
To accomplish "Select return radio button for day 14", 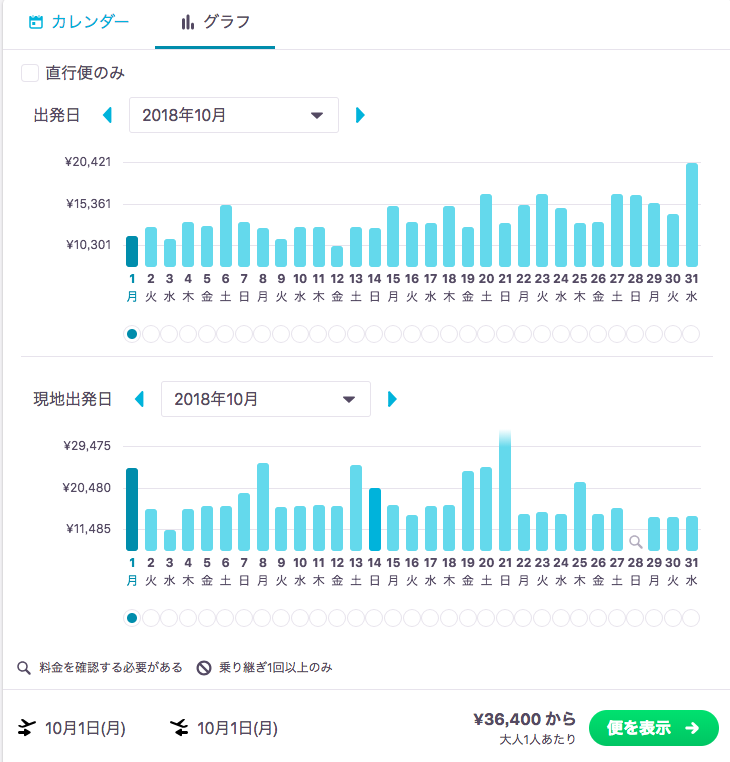I will click(x=374, y=618).
